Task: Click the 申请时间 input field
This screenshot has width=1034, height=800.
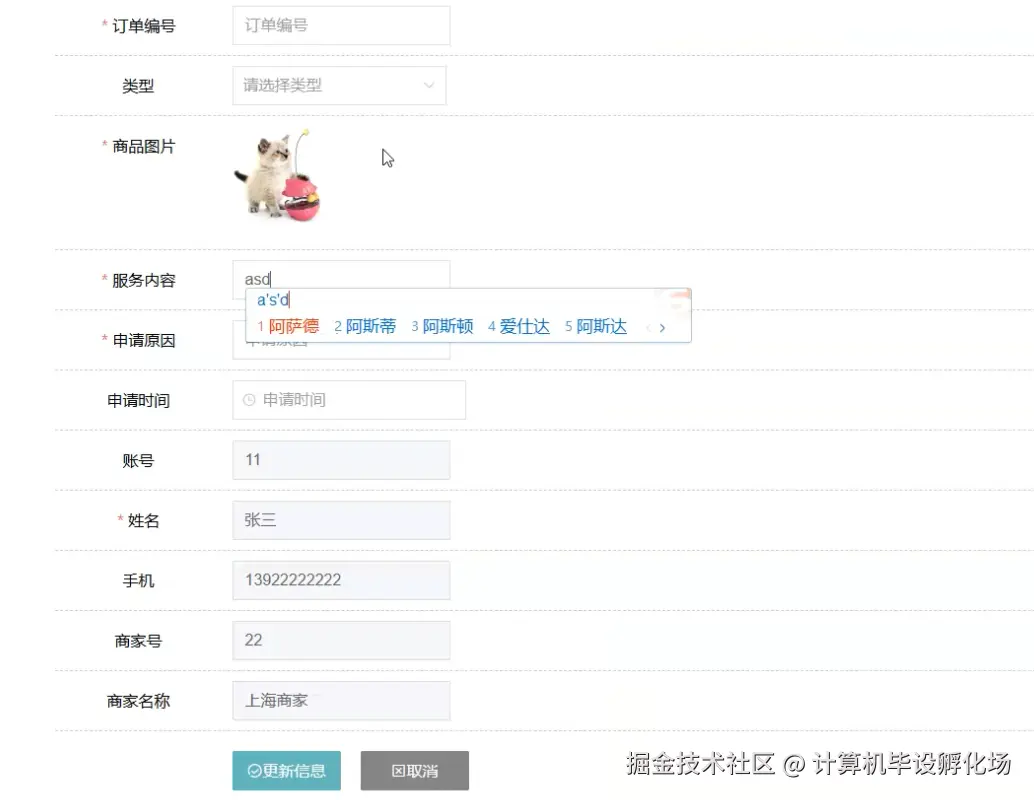Action: coord(348,400)
